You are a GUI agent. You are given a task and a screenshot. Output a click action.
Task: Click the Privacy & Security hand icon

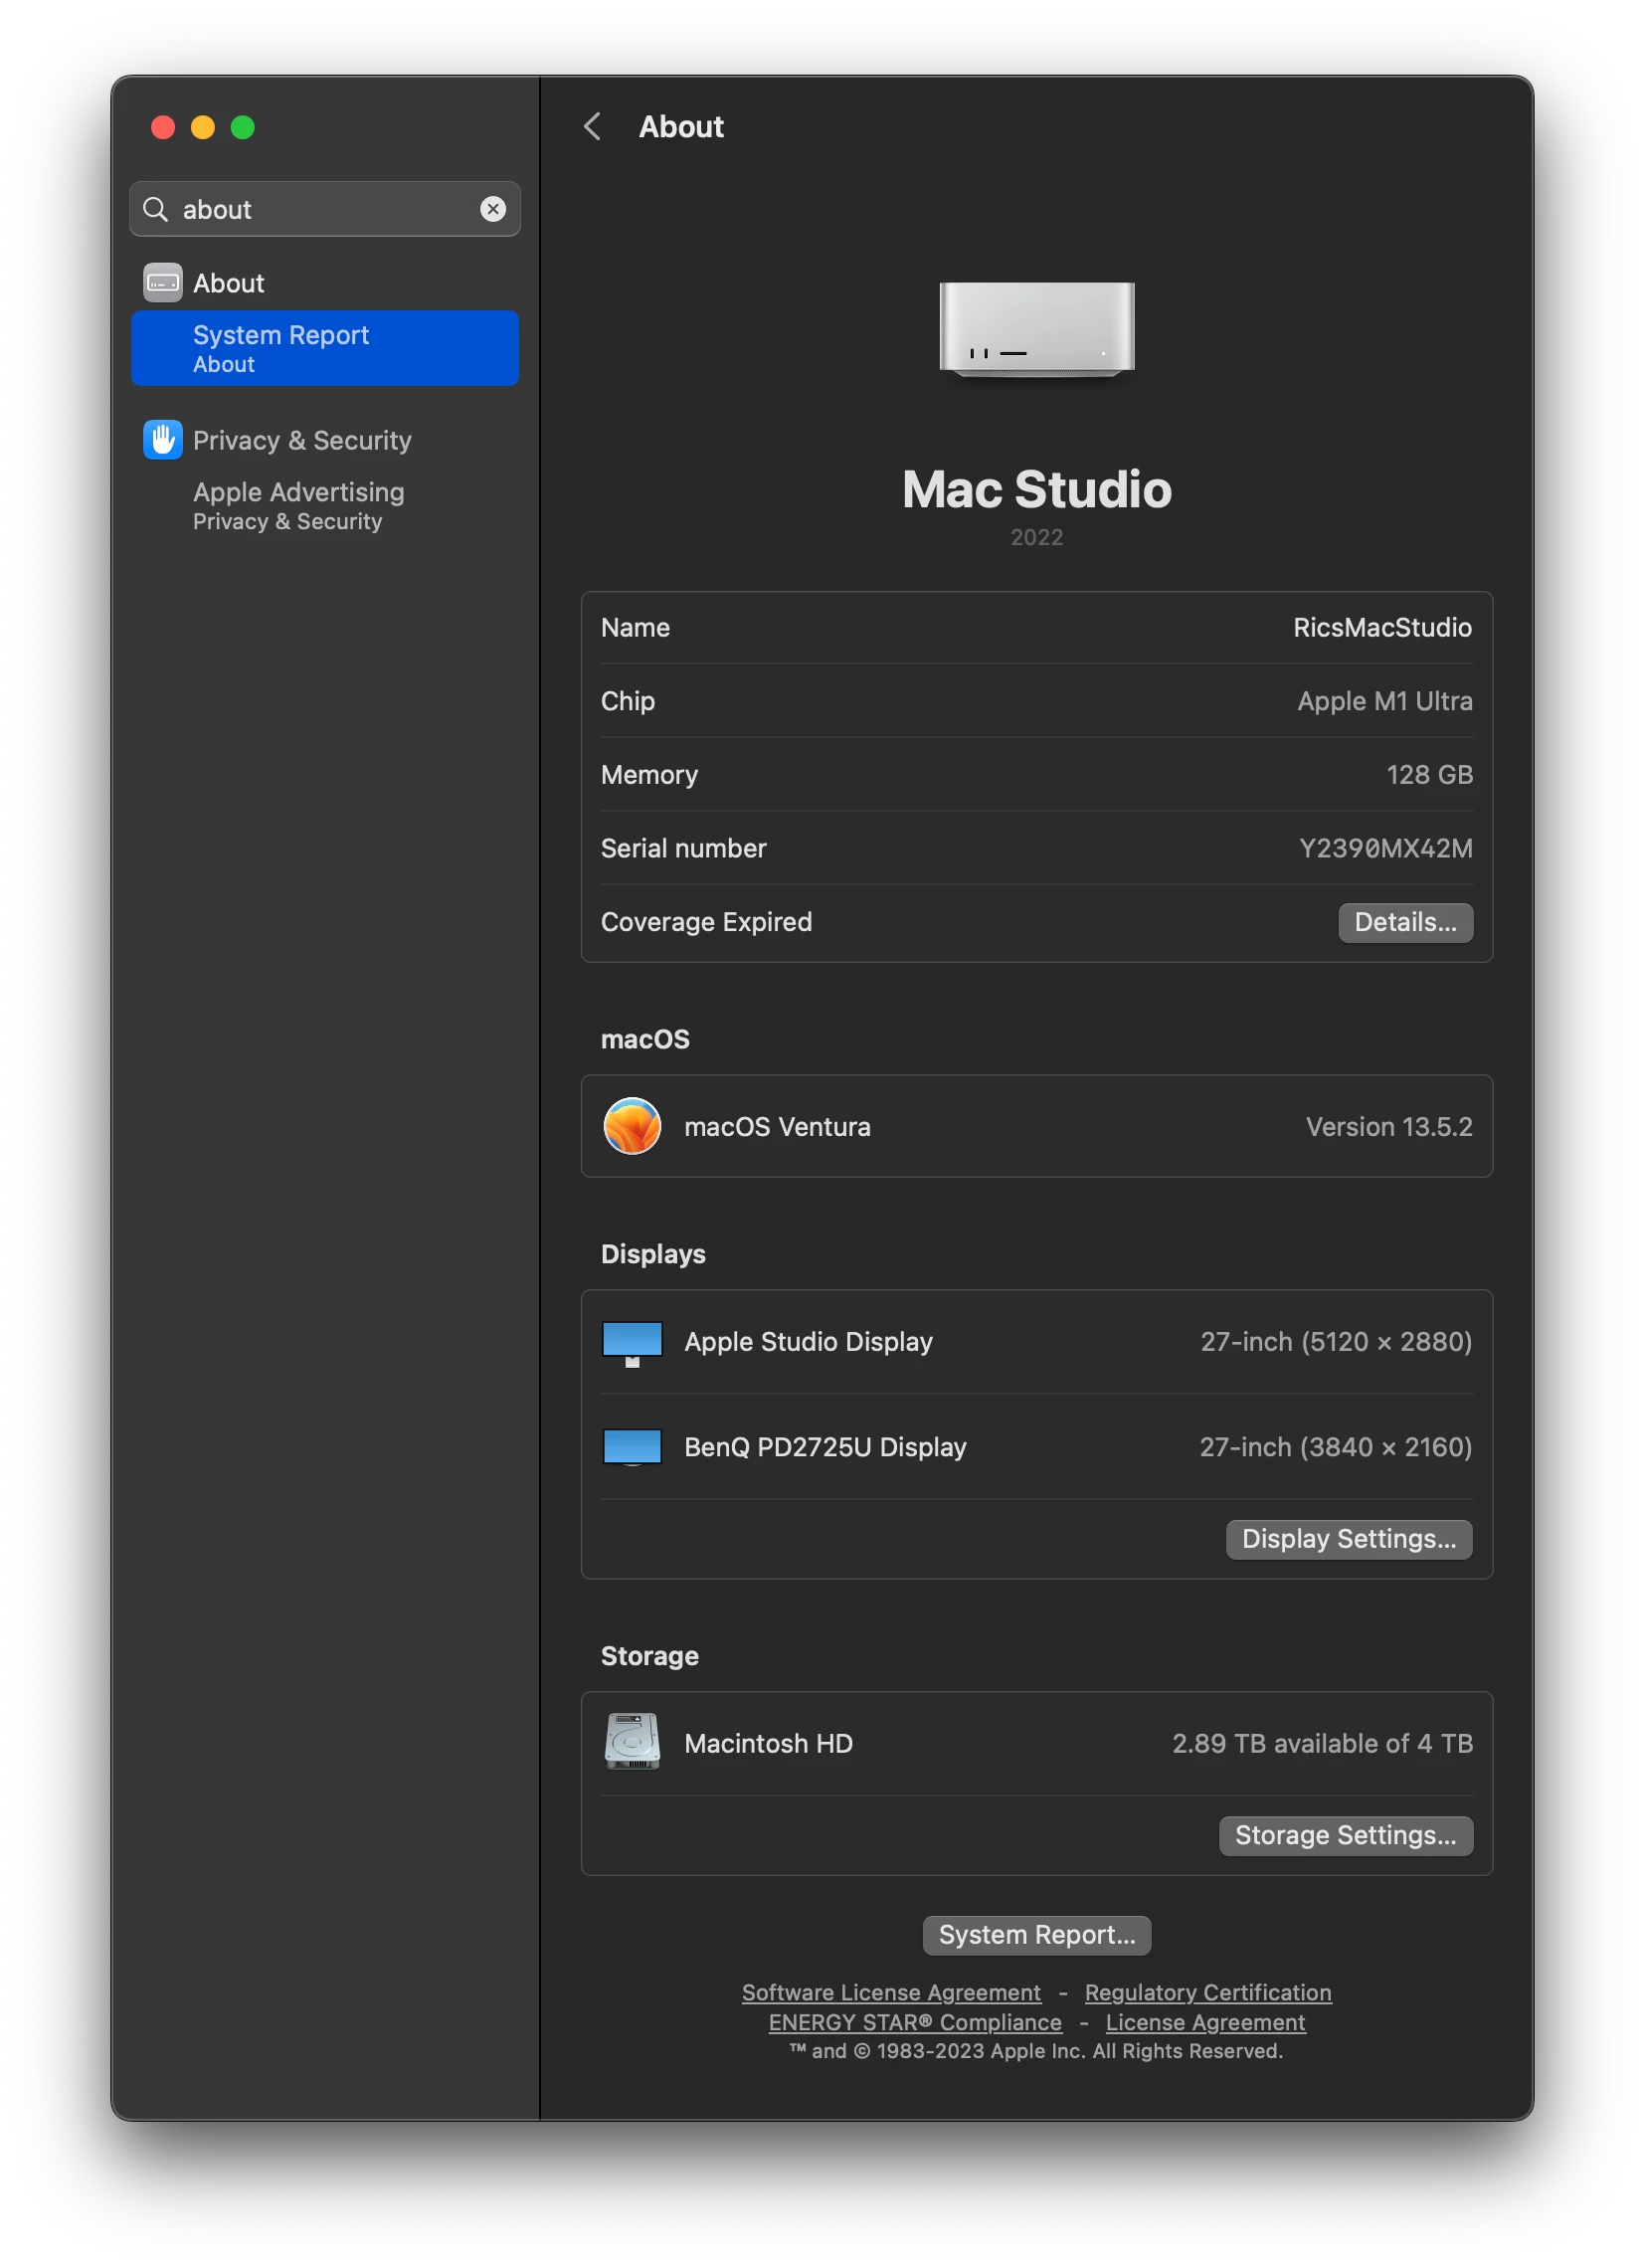point(163,440)
